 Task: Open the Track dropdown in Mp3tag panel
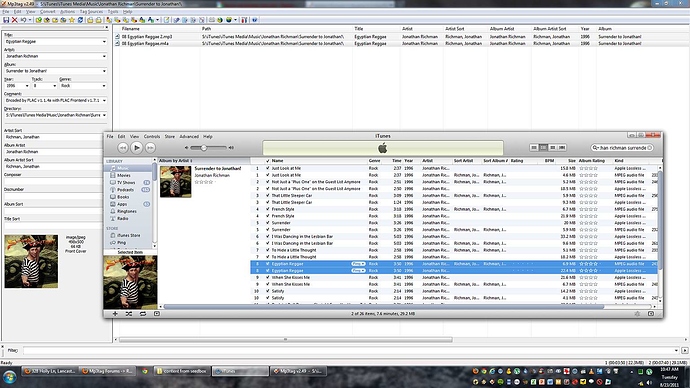click(55, 86)
